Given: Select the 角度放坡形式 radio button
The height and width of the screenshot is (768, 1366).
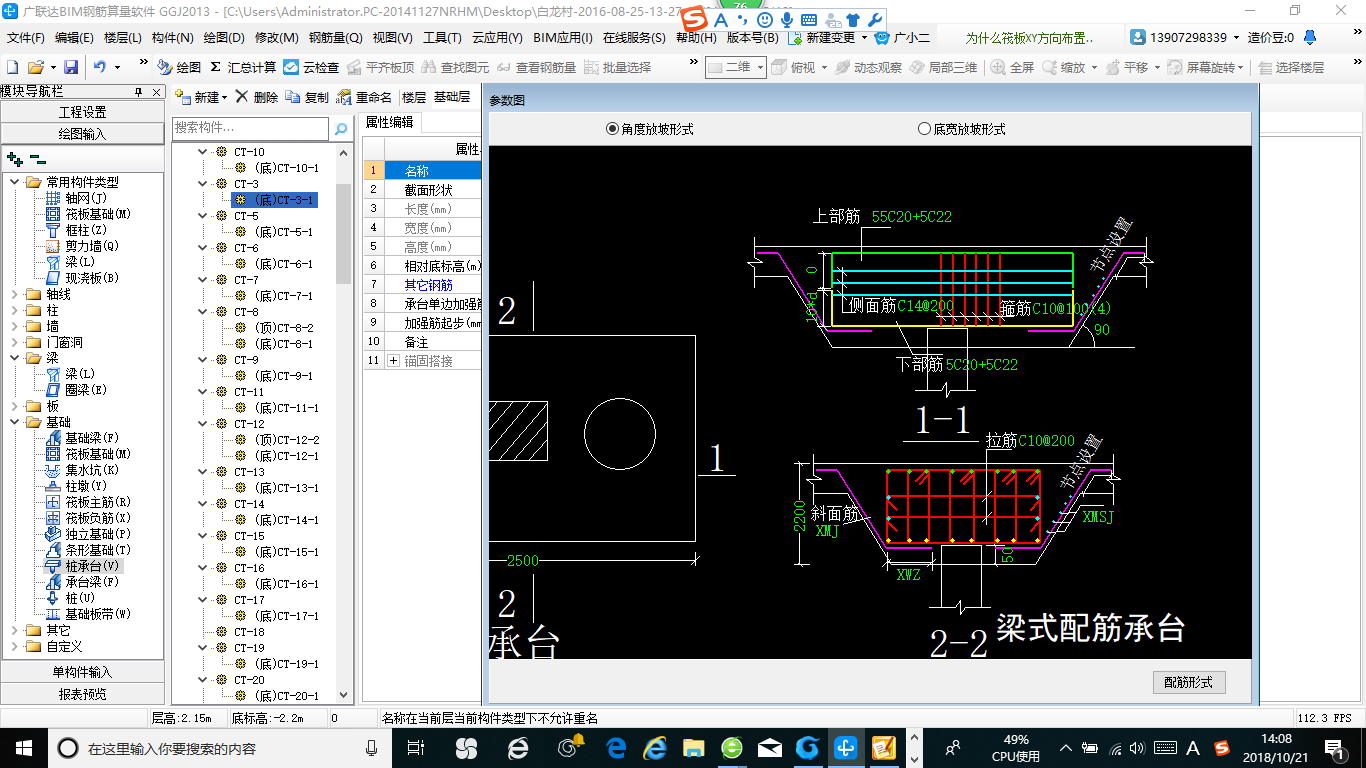Looking at the screenshot, I should (x=613, y=129).
